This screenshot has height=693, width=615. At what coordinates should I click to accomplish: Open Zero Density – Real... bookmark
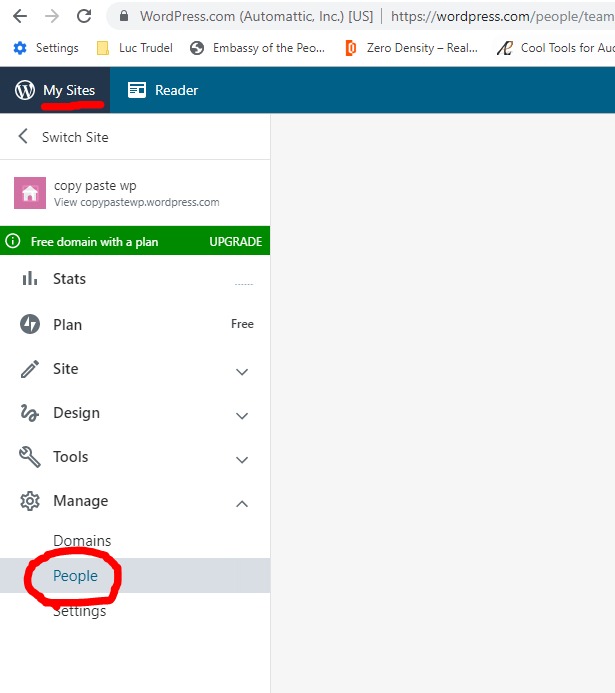click(412, 48)
